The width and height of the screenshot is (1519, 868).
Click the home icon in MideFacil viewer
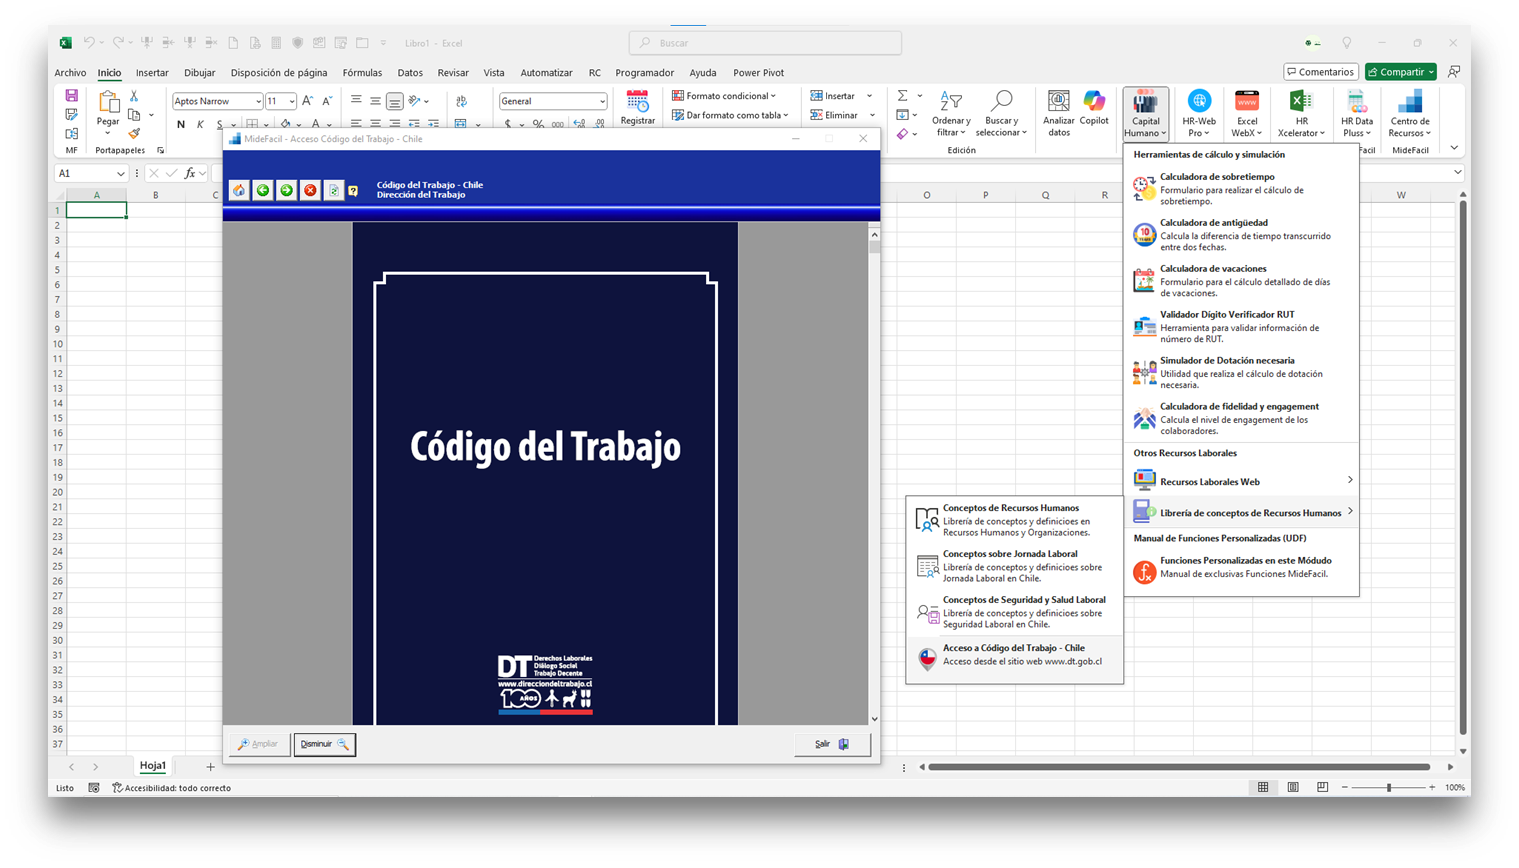(x=239, y=190)
